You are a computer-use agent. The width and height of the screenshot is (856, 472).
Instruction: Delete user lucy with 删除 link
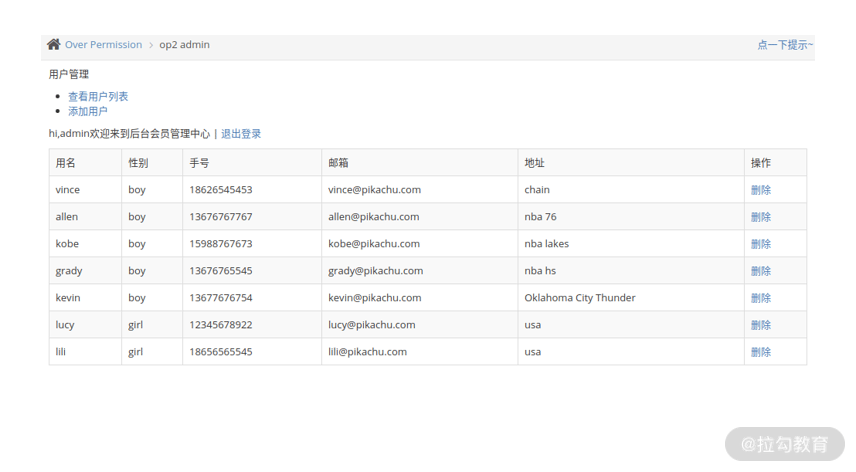coord(760,325)
